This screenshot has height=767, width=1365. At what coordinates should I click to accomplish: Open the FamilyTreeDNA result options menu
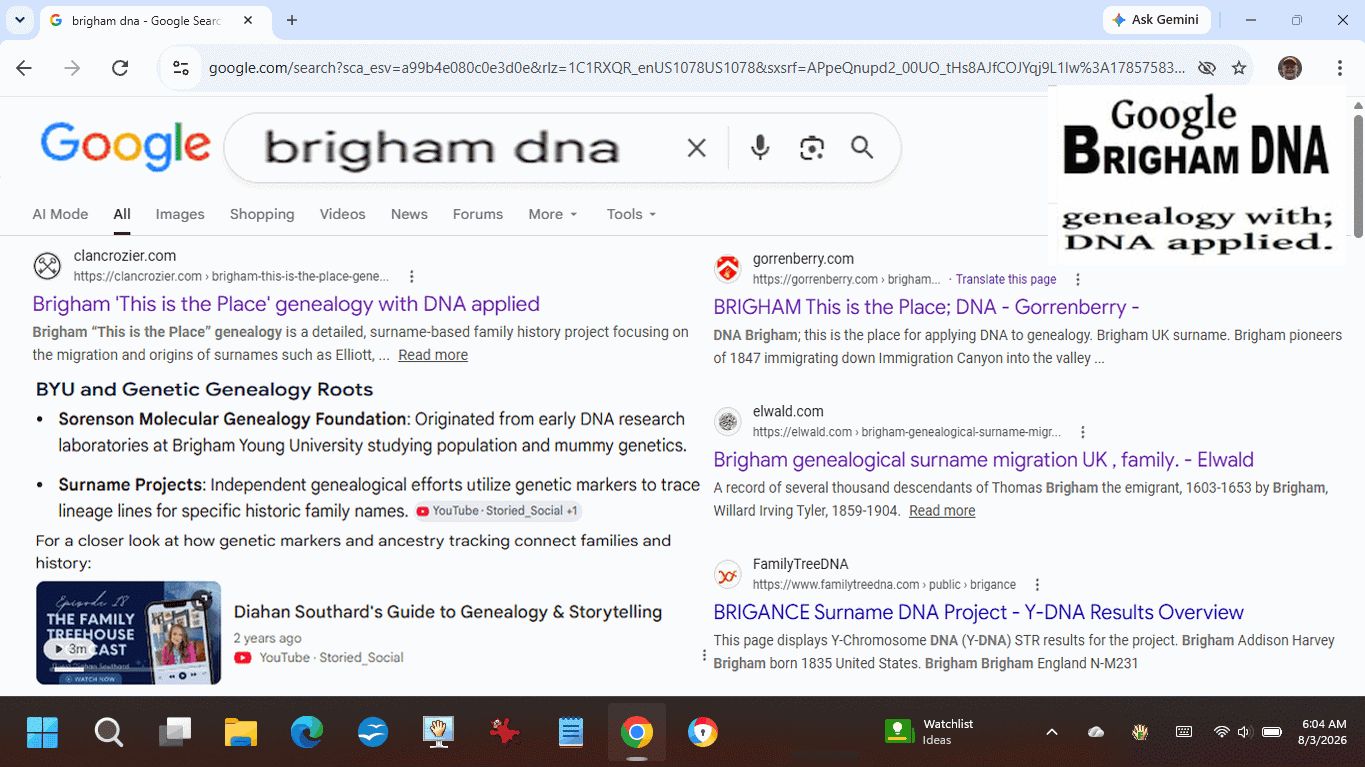(x=1037, y=585)
